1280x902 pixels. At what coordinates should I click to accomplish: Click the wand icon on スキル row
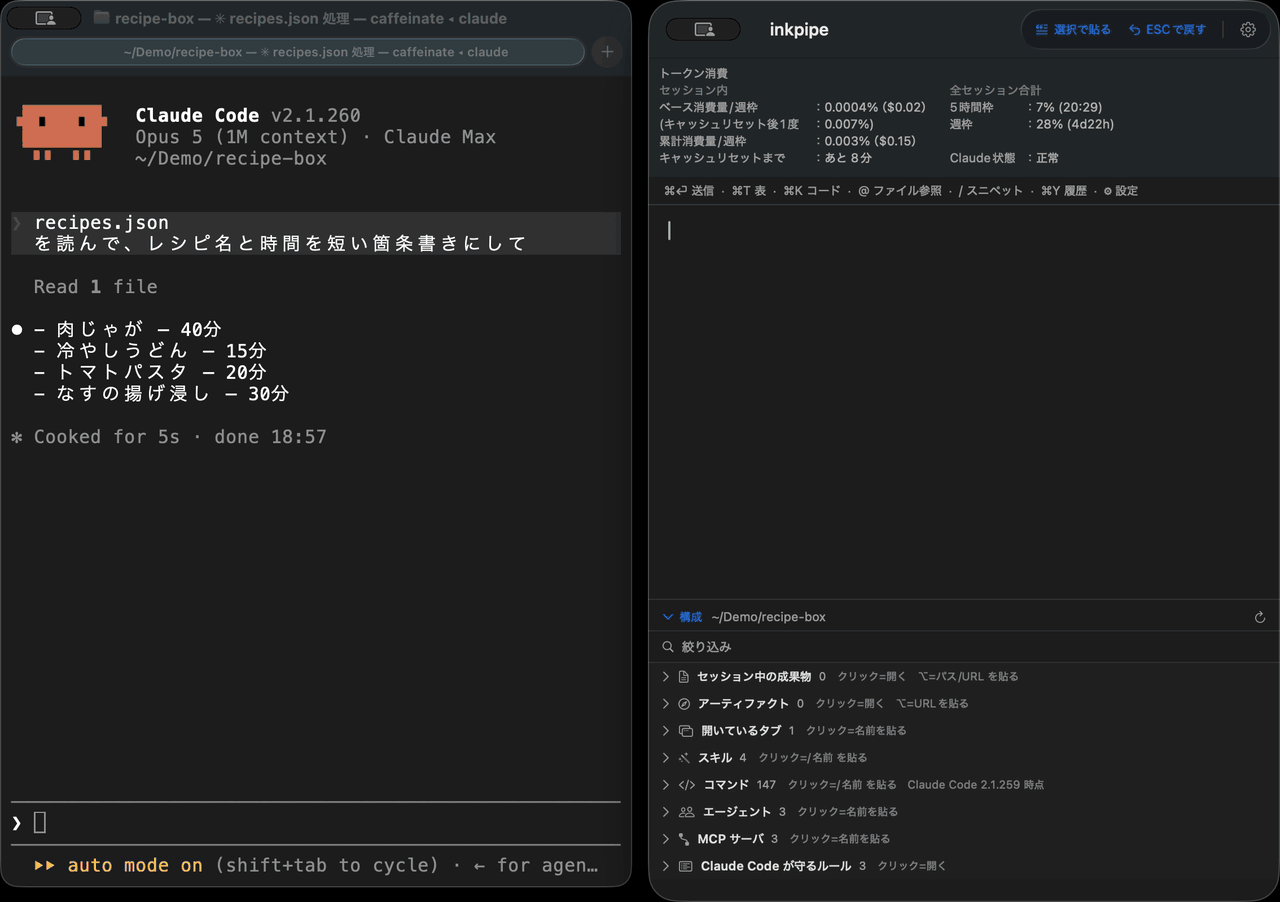point(684,758)
